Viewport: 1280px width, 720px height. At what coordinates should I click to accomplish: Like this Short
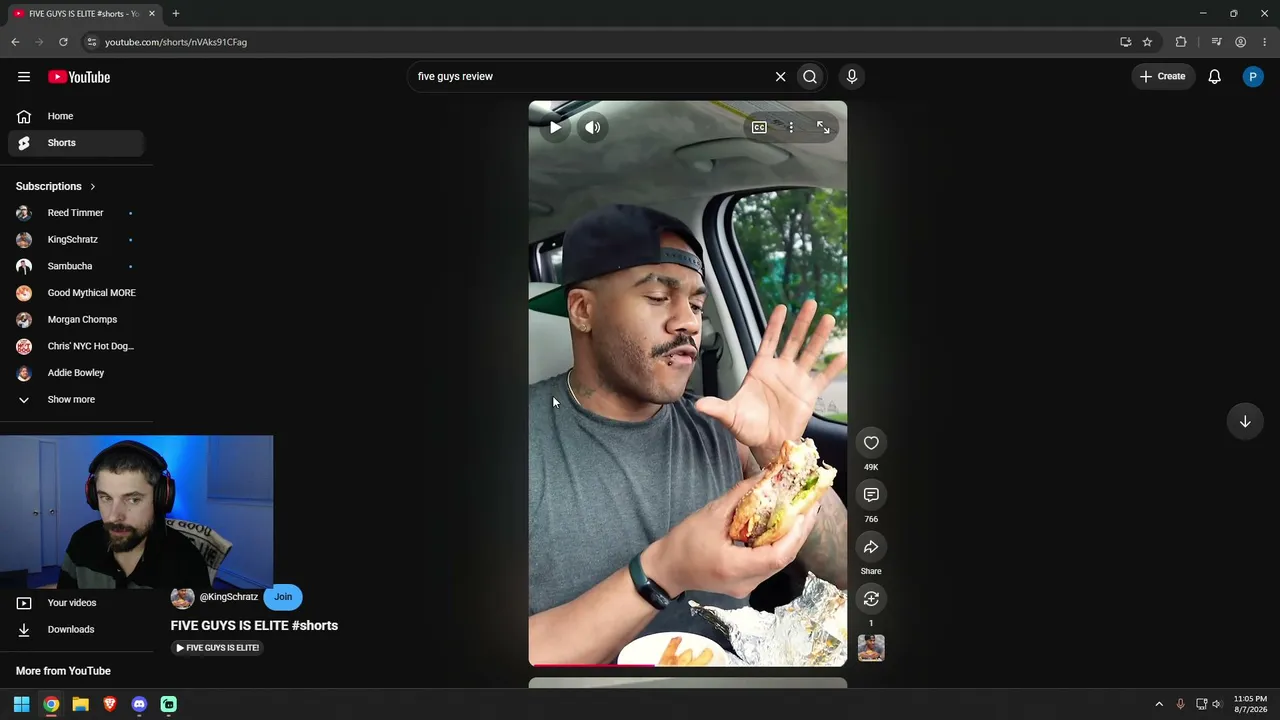click(x=871, y=443)
